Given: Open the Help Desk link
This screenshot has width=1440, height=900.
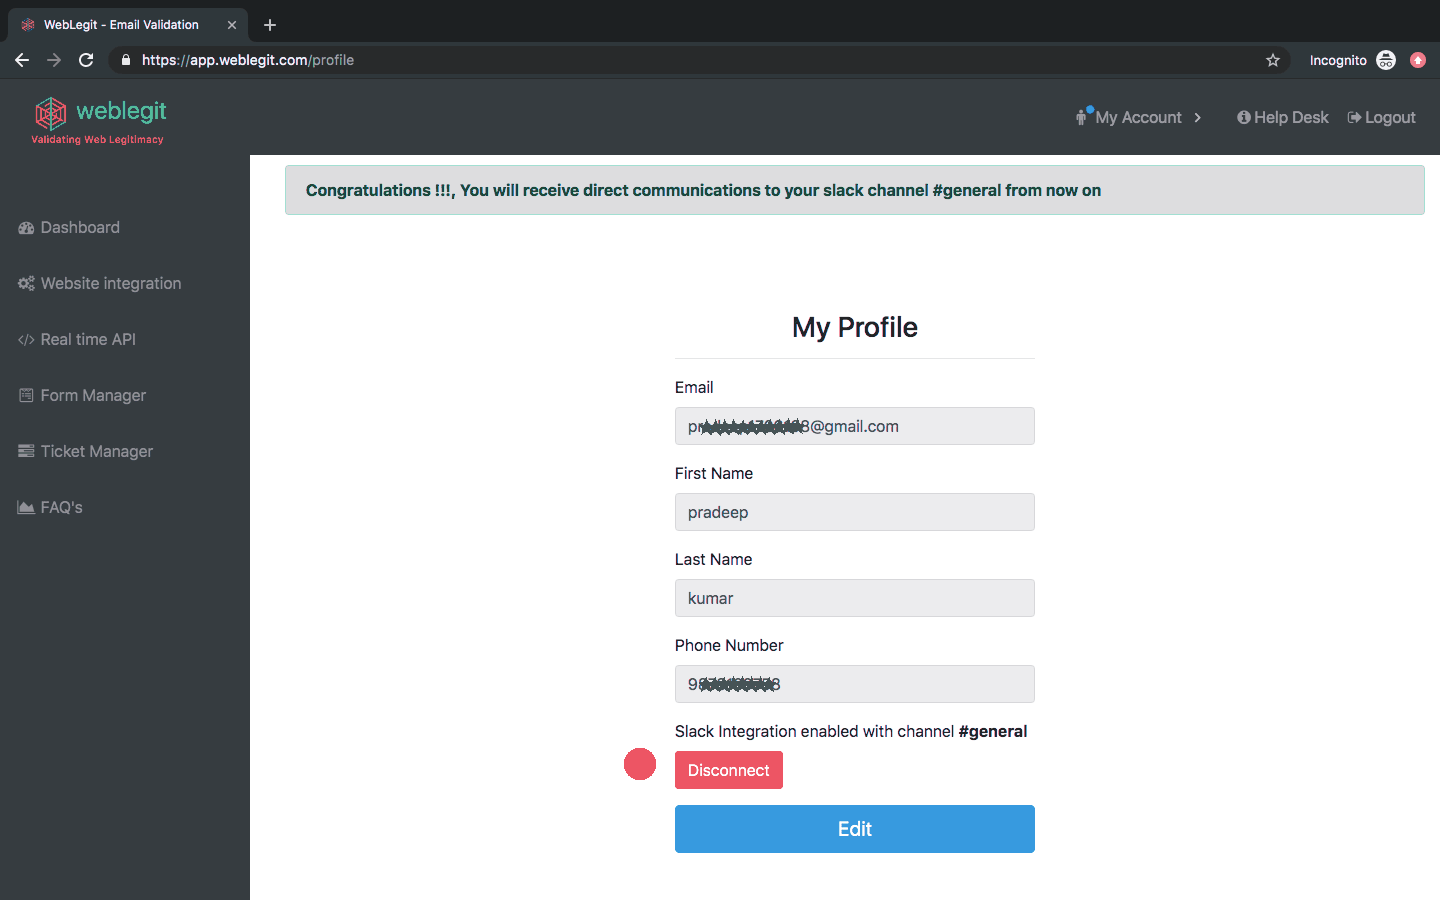Looking at the screenshot, I should tap(1283, 117).
